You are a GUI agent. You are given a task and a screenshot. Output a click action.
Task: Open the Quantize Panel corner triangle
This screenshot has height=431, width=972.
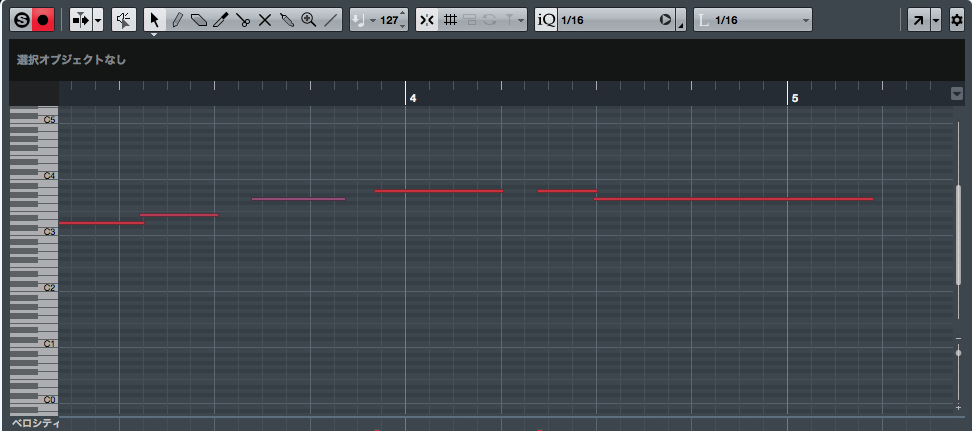681,25
